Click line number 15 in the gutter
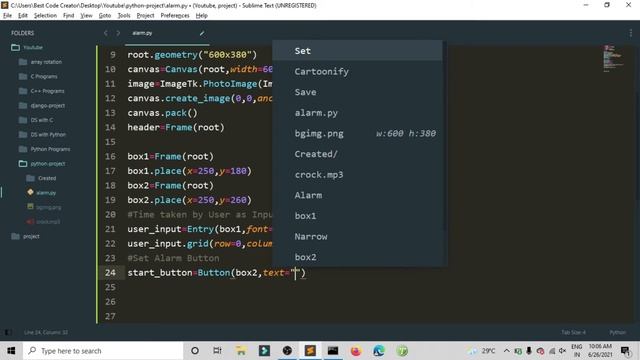This screenshot has height=360, width=640. pyautogui.click(x=110, y=142)
